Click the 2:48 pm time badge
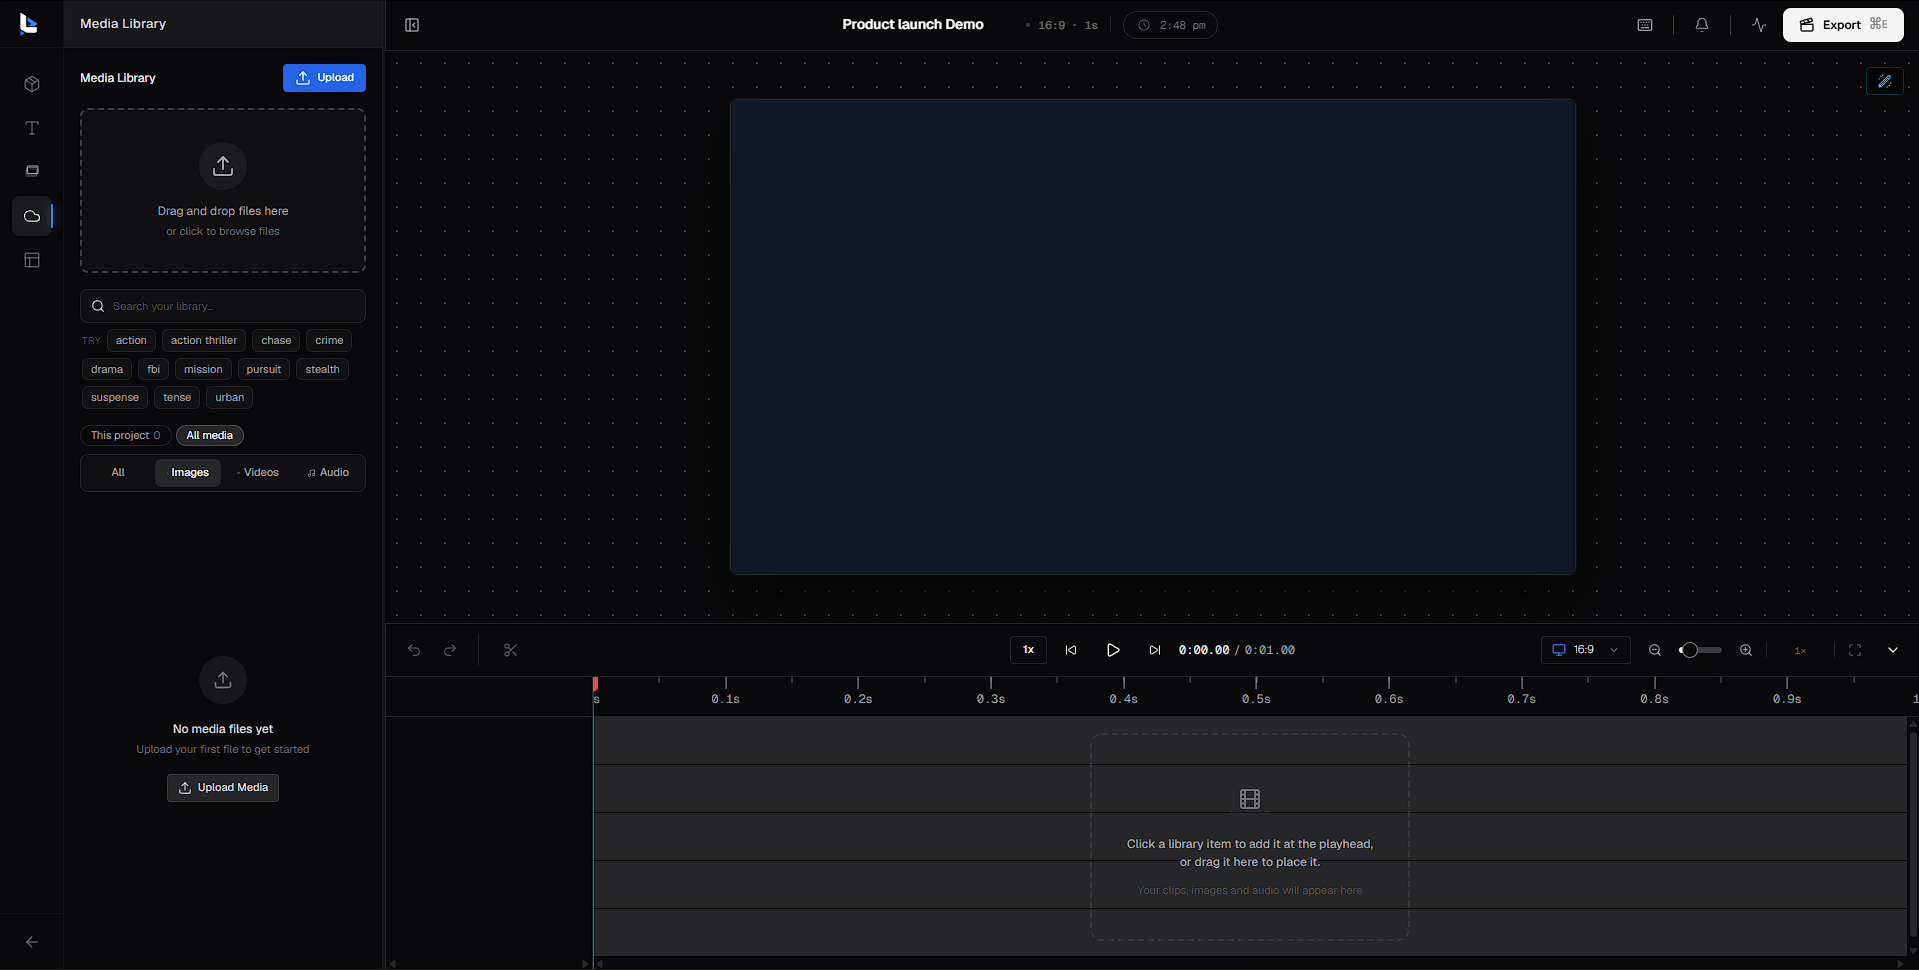The image size is (1919, 970). [x=1170, y=25]
